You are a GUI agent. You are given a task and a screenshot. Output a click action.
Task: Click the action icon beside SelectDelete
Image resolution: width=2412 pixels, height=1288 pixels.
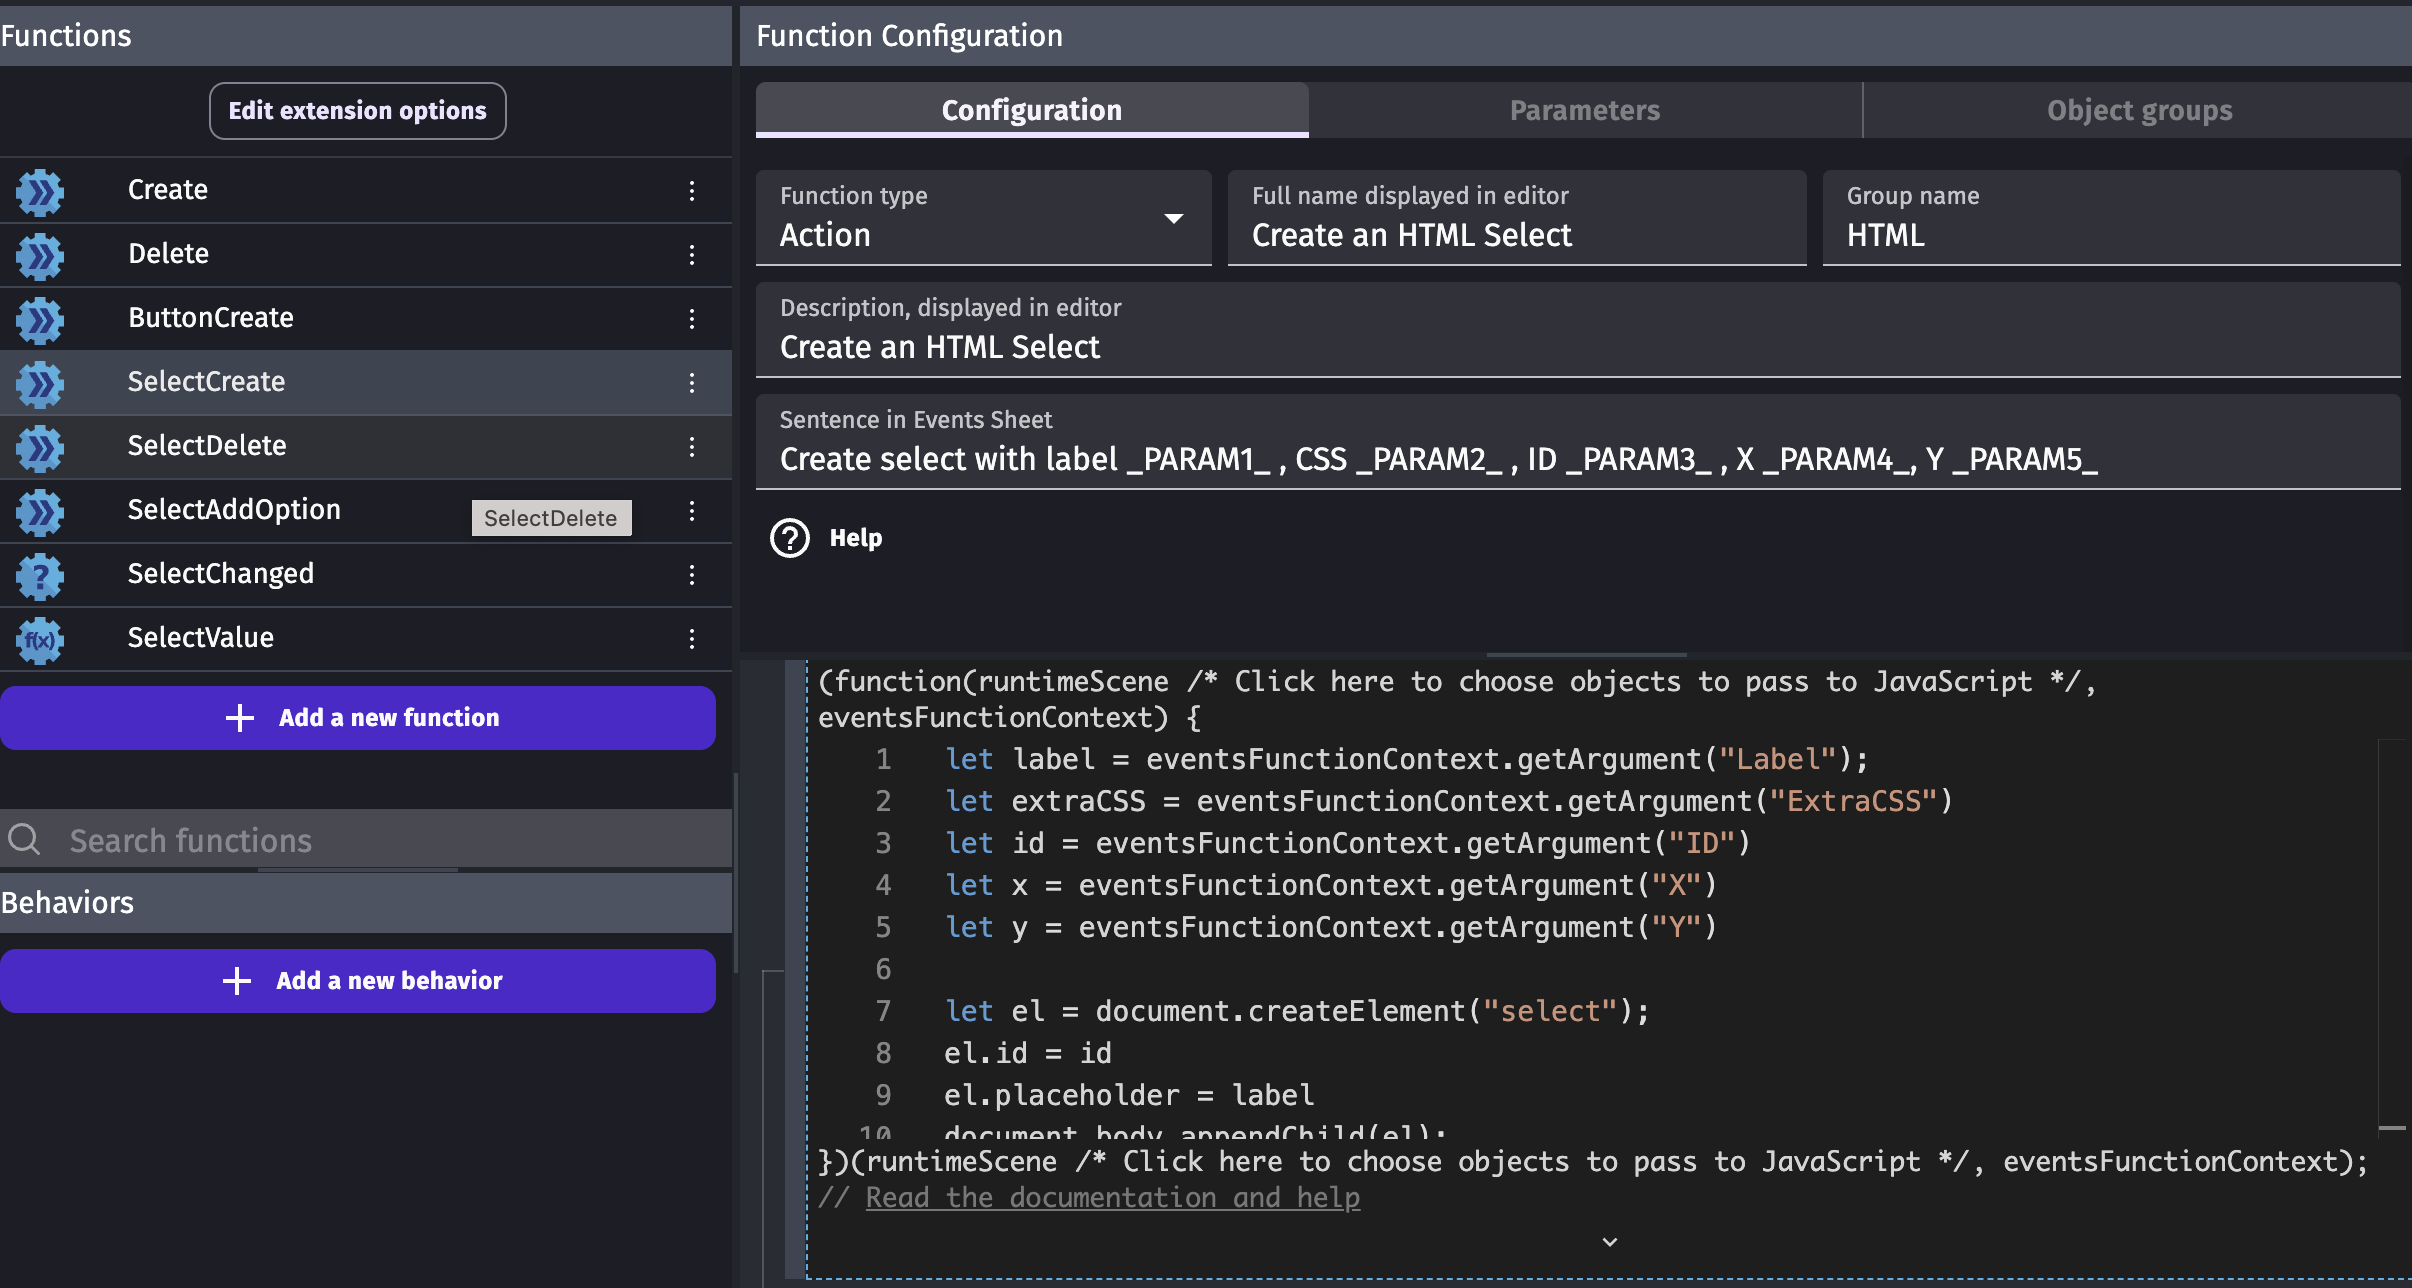(x=40, y=447)
